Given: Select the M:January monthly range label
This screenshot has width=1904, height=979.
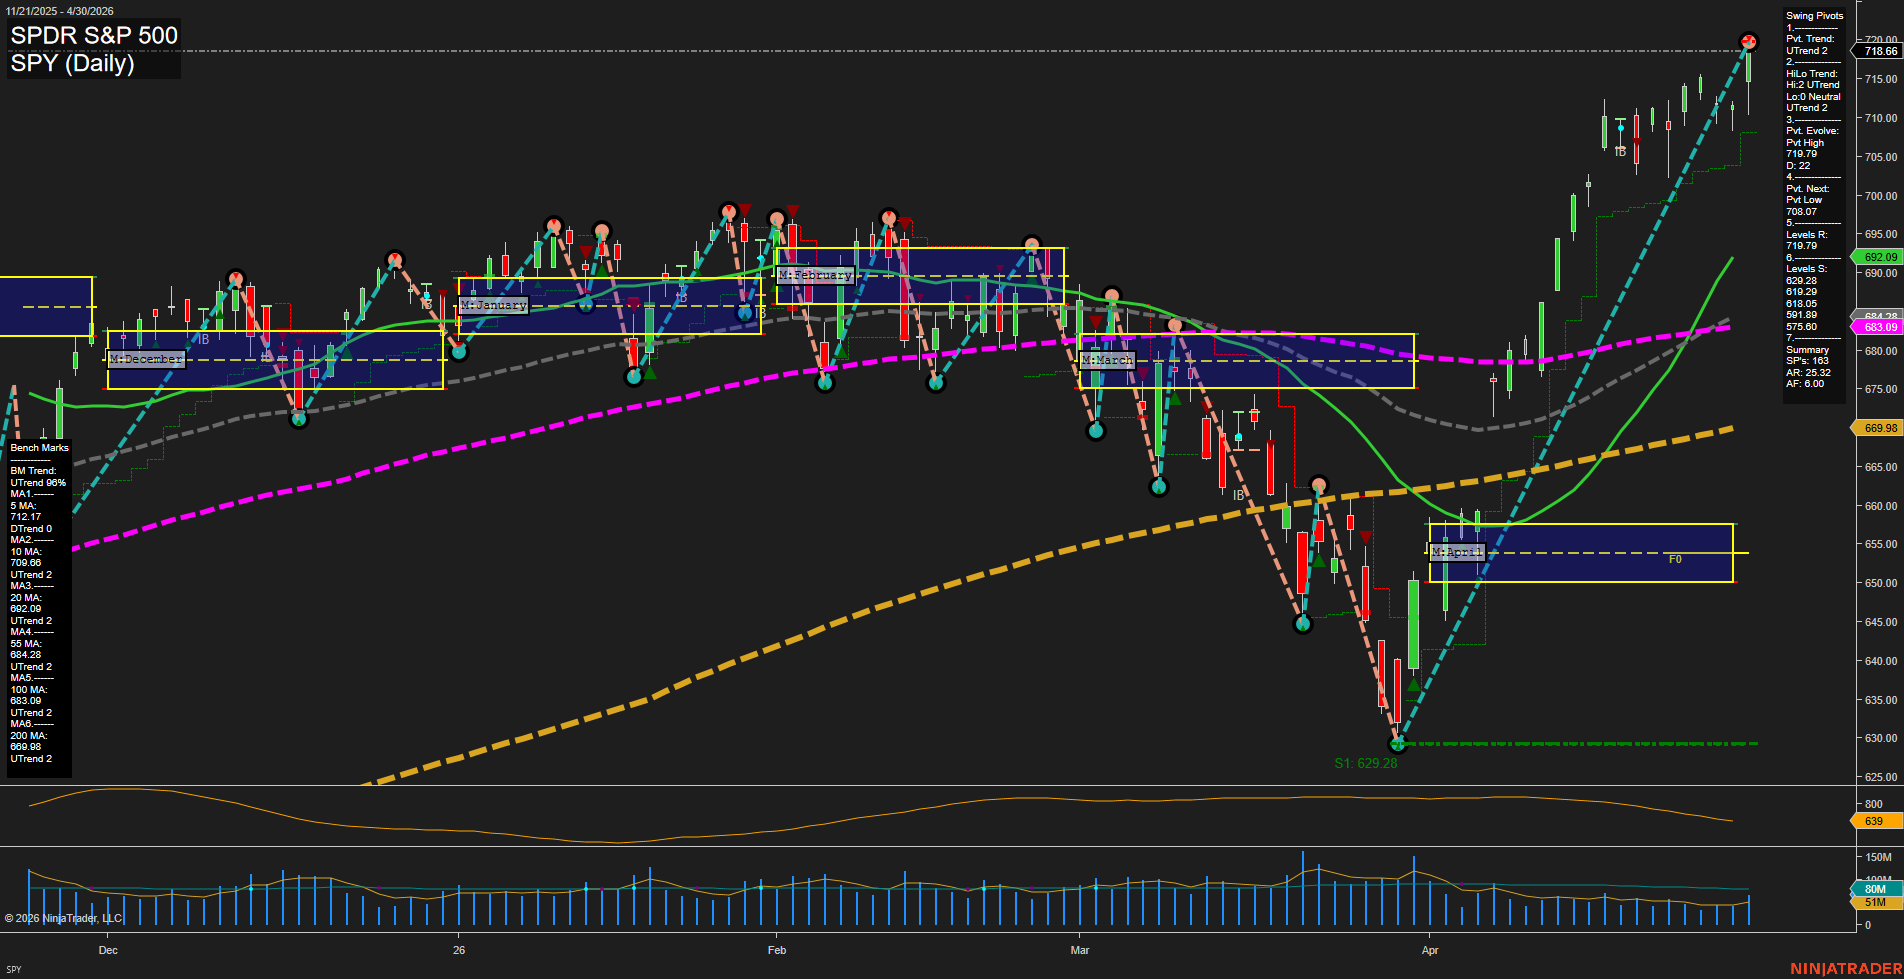Looking at the screenshot, I should (493, 305).
